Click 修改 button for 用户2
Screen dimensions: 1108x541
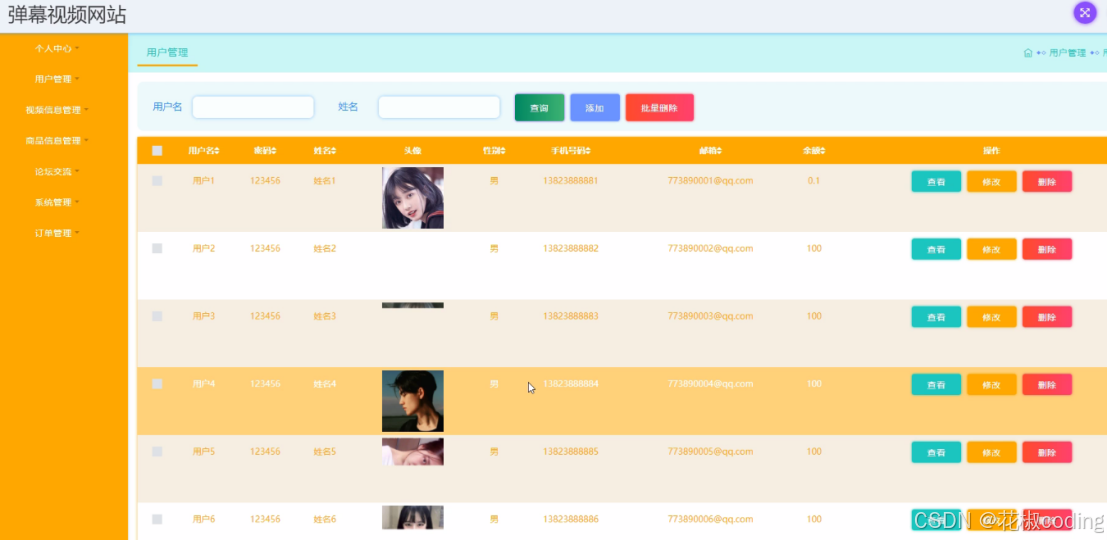tap(991, 249)
